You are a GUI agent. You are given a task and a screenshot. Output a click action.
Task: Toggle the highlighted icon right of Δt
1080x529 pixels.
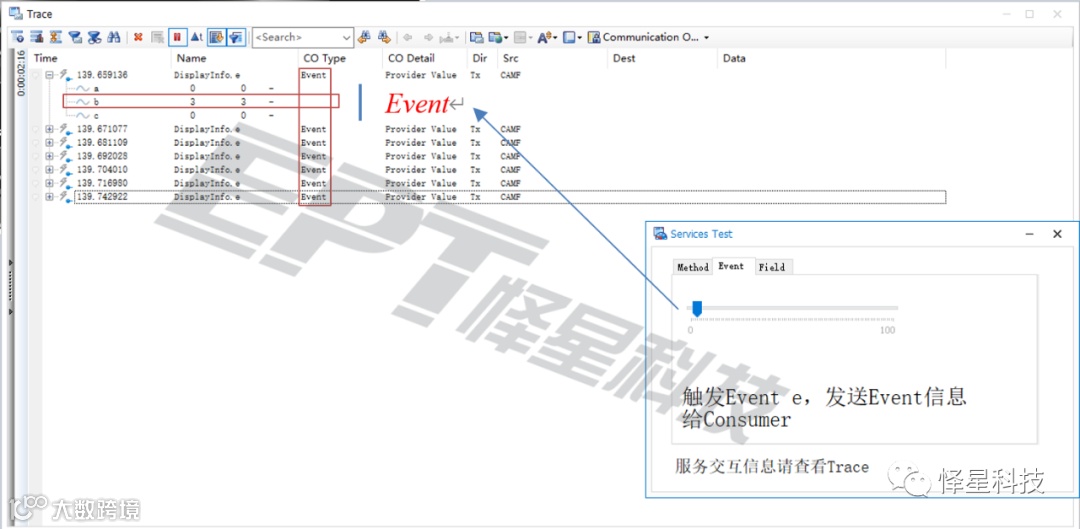pyautogui.click(x=216, y=37)
